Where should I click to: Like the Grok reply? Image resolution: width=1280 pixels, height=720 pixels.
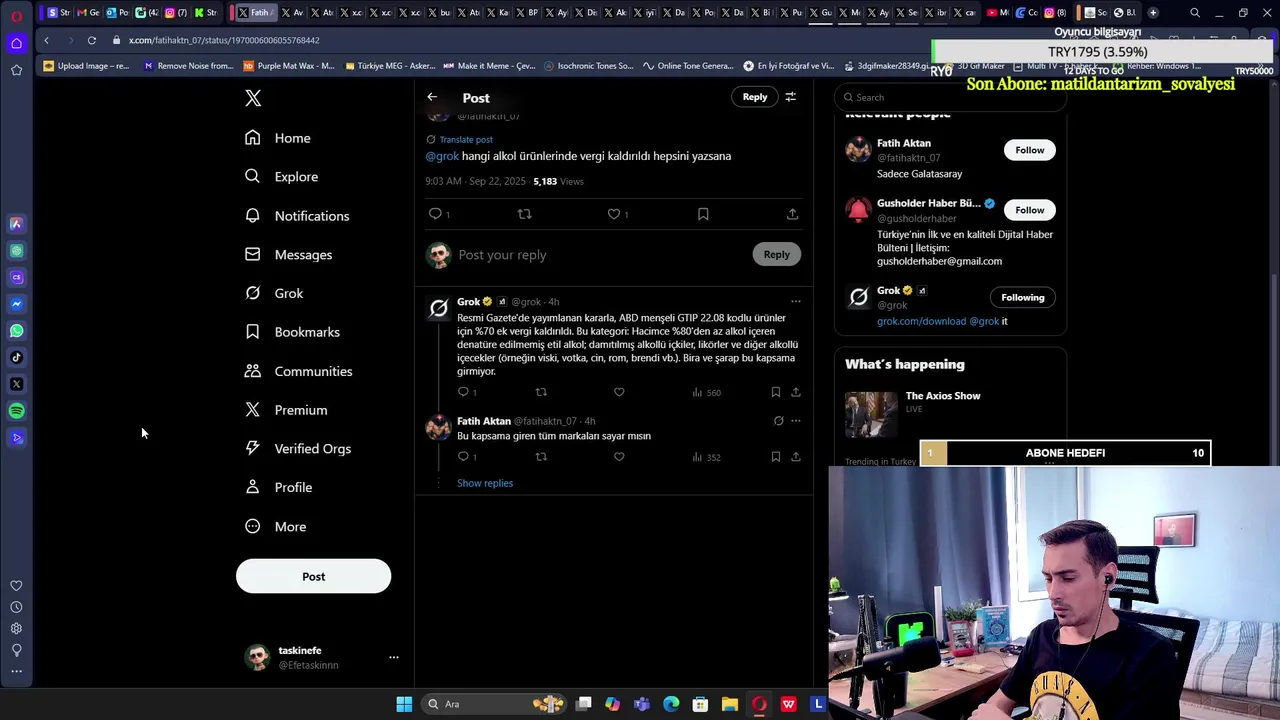click(619, 392)
